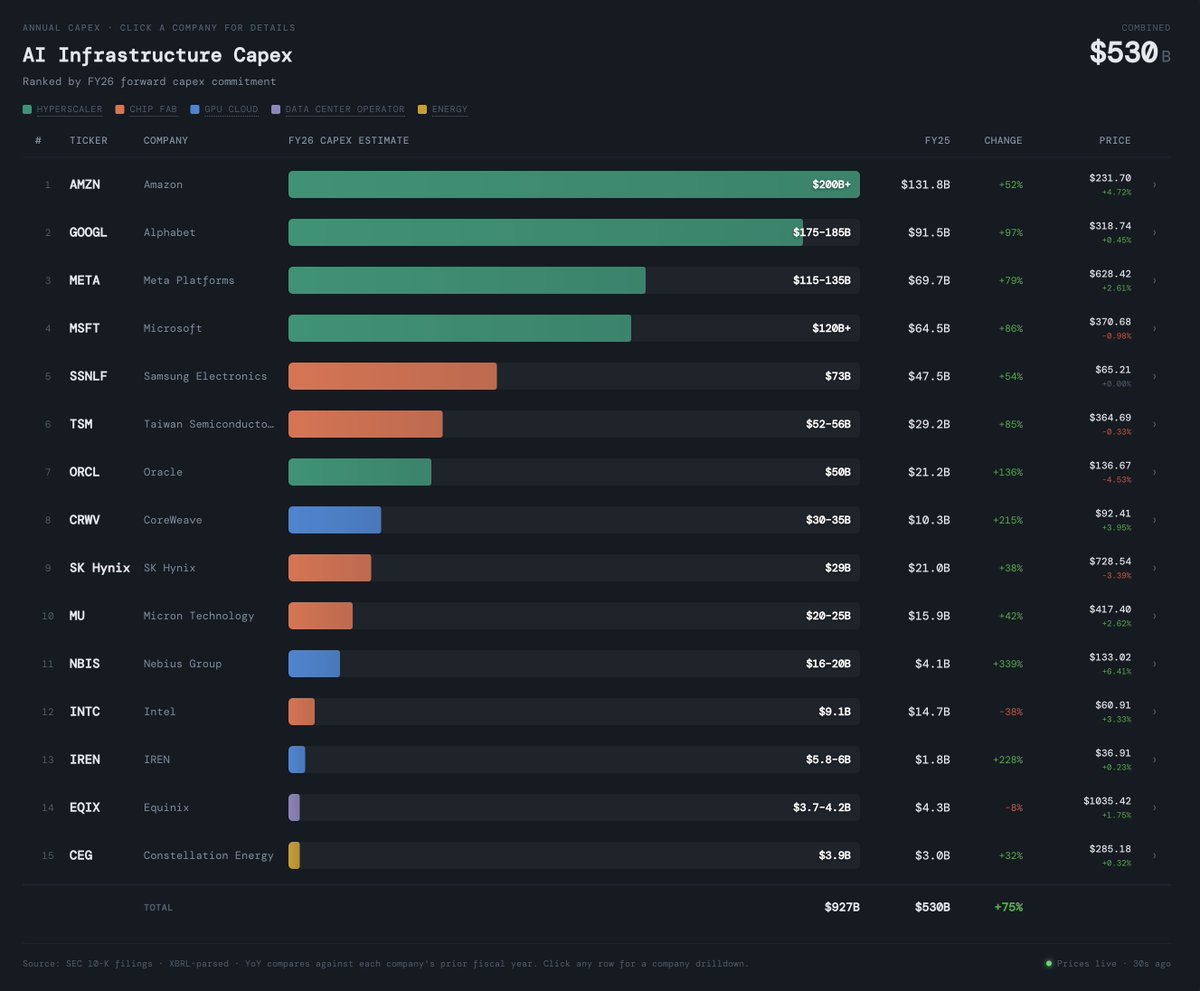Select the IREN ticker
Screen dimensions: 1200x991
click(84, 760)
